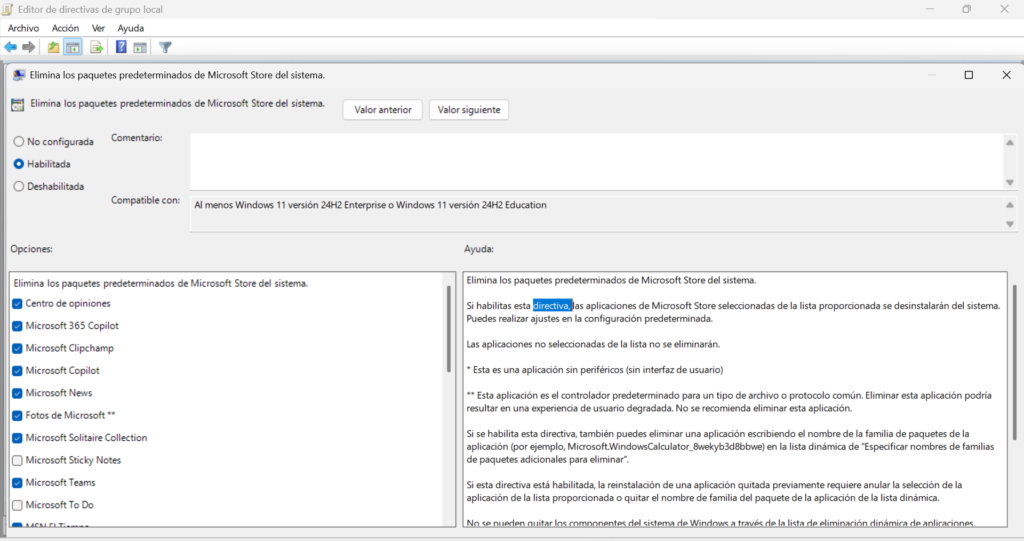Screen dimensions: 1024x541
Task: Uncheck Microsoft Solitaire Collection
Action: point(18,438)
